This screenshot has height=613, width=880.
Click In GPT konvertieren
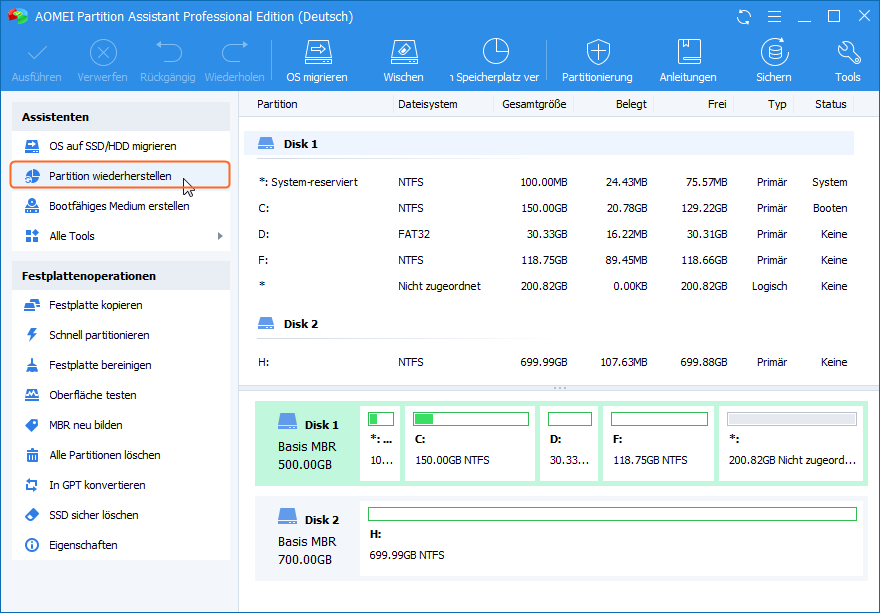tap(97, 485)
